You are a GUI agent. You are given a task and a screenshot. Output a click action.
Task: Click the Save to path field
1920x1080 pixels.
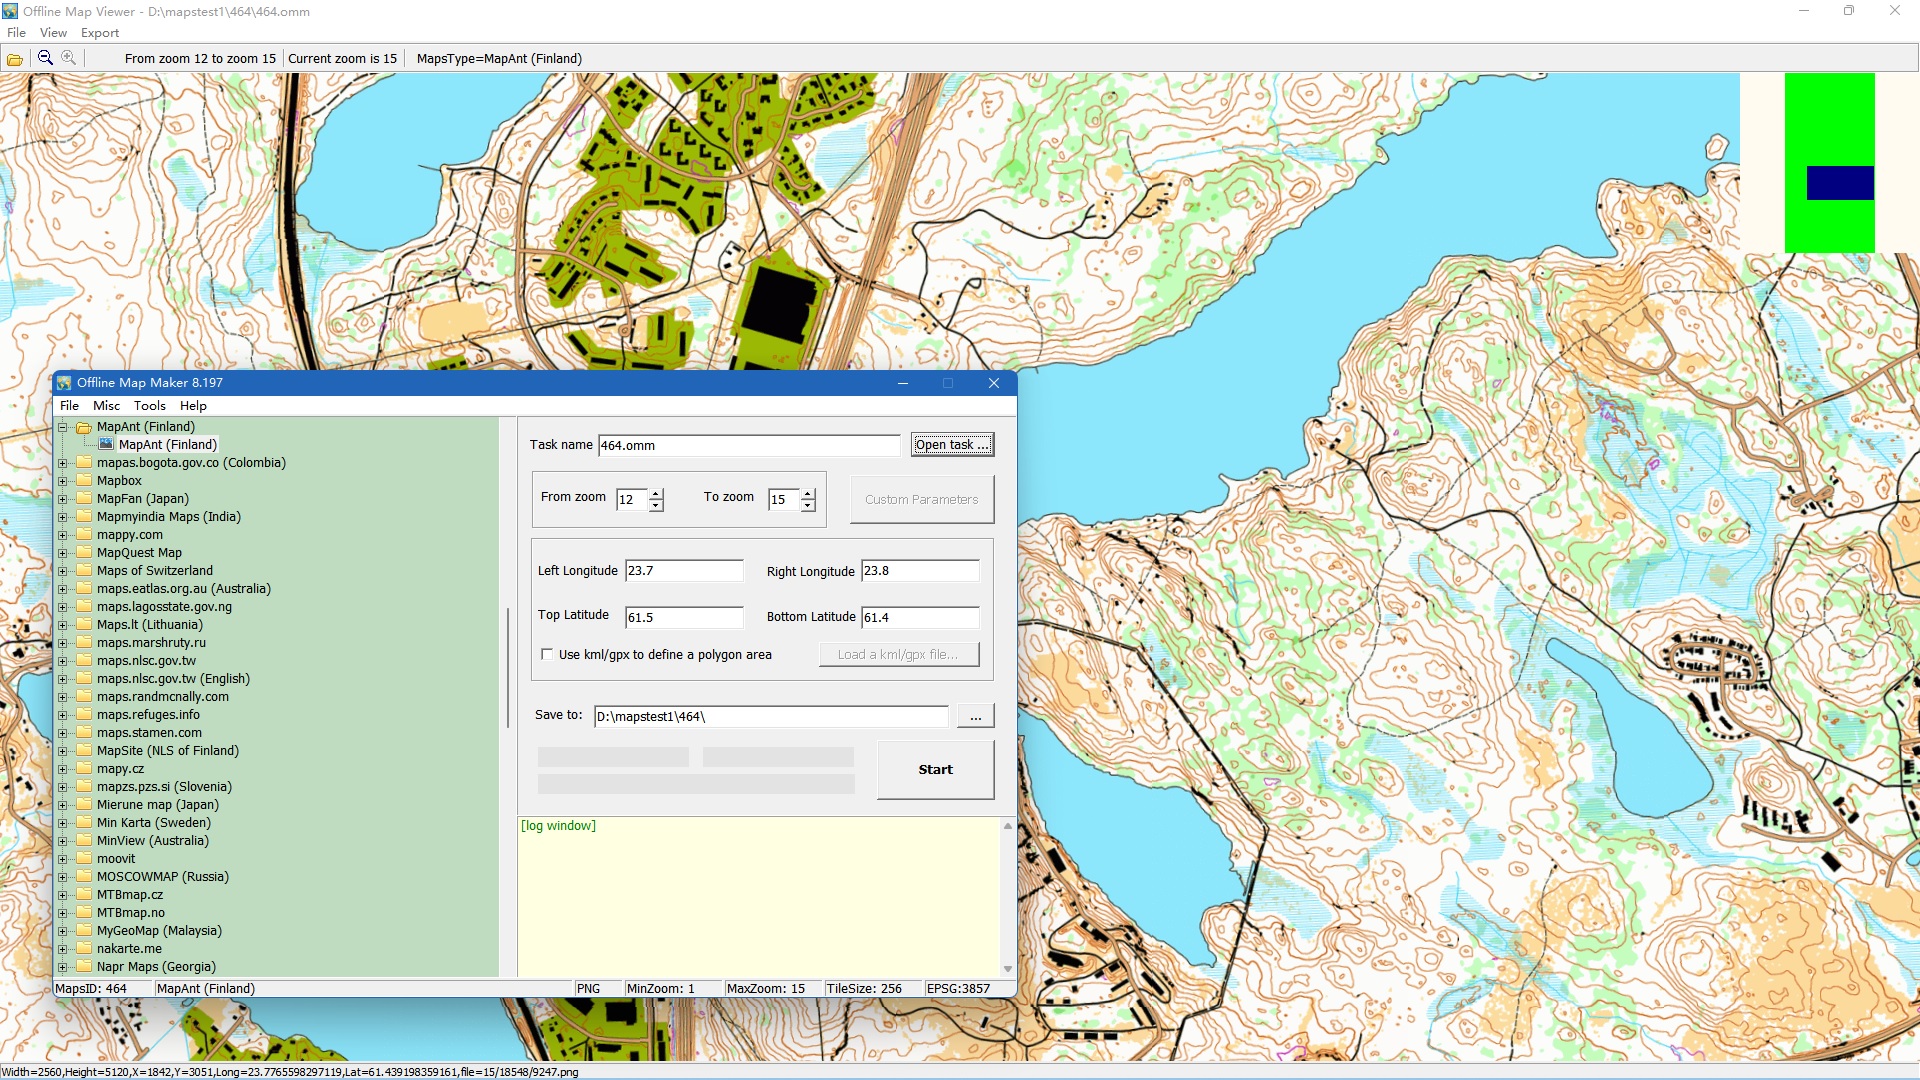(x=771, y=716)
